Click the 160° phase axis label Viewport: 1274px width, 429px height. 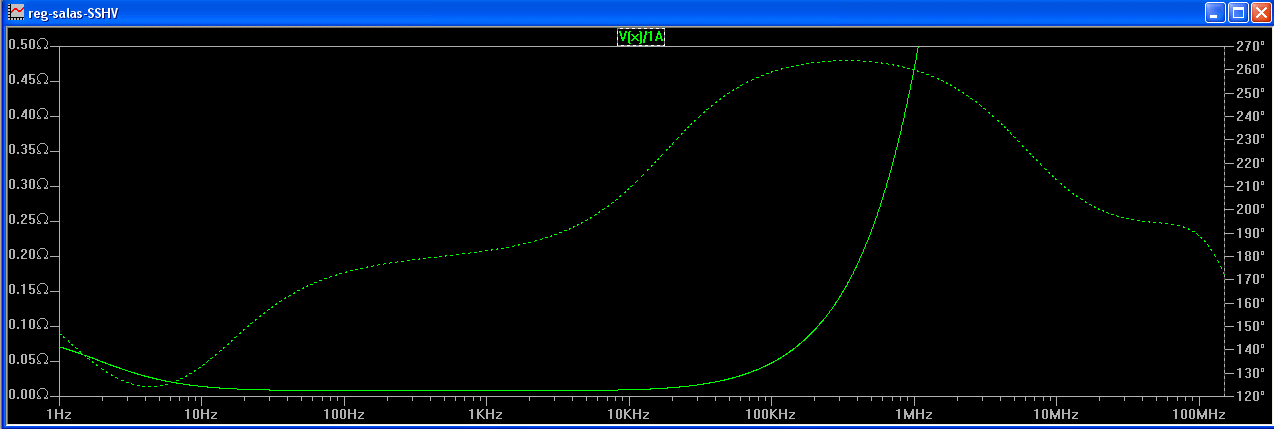tap(1250, 303)
